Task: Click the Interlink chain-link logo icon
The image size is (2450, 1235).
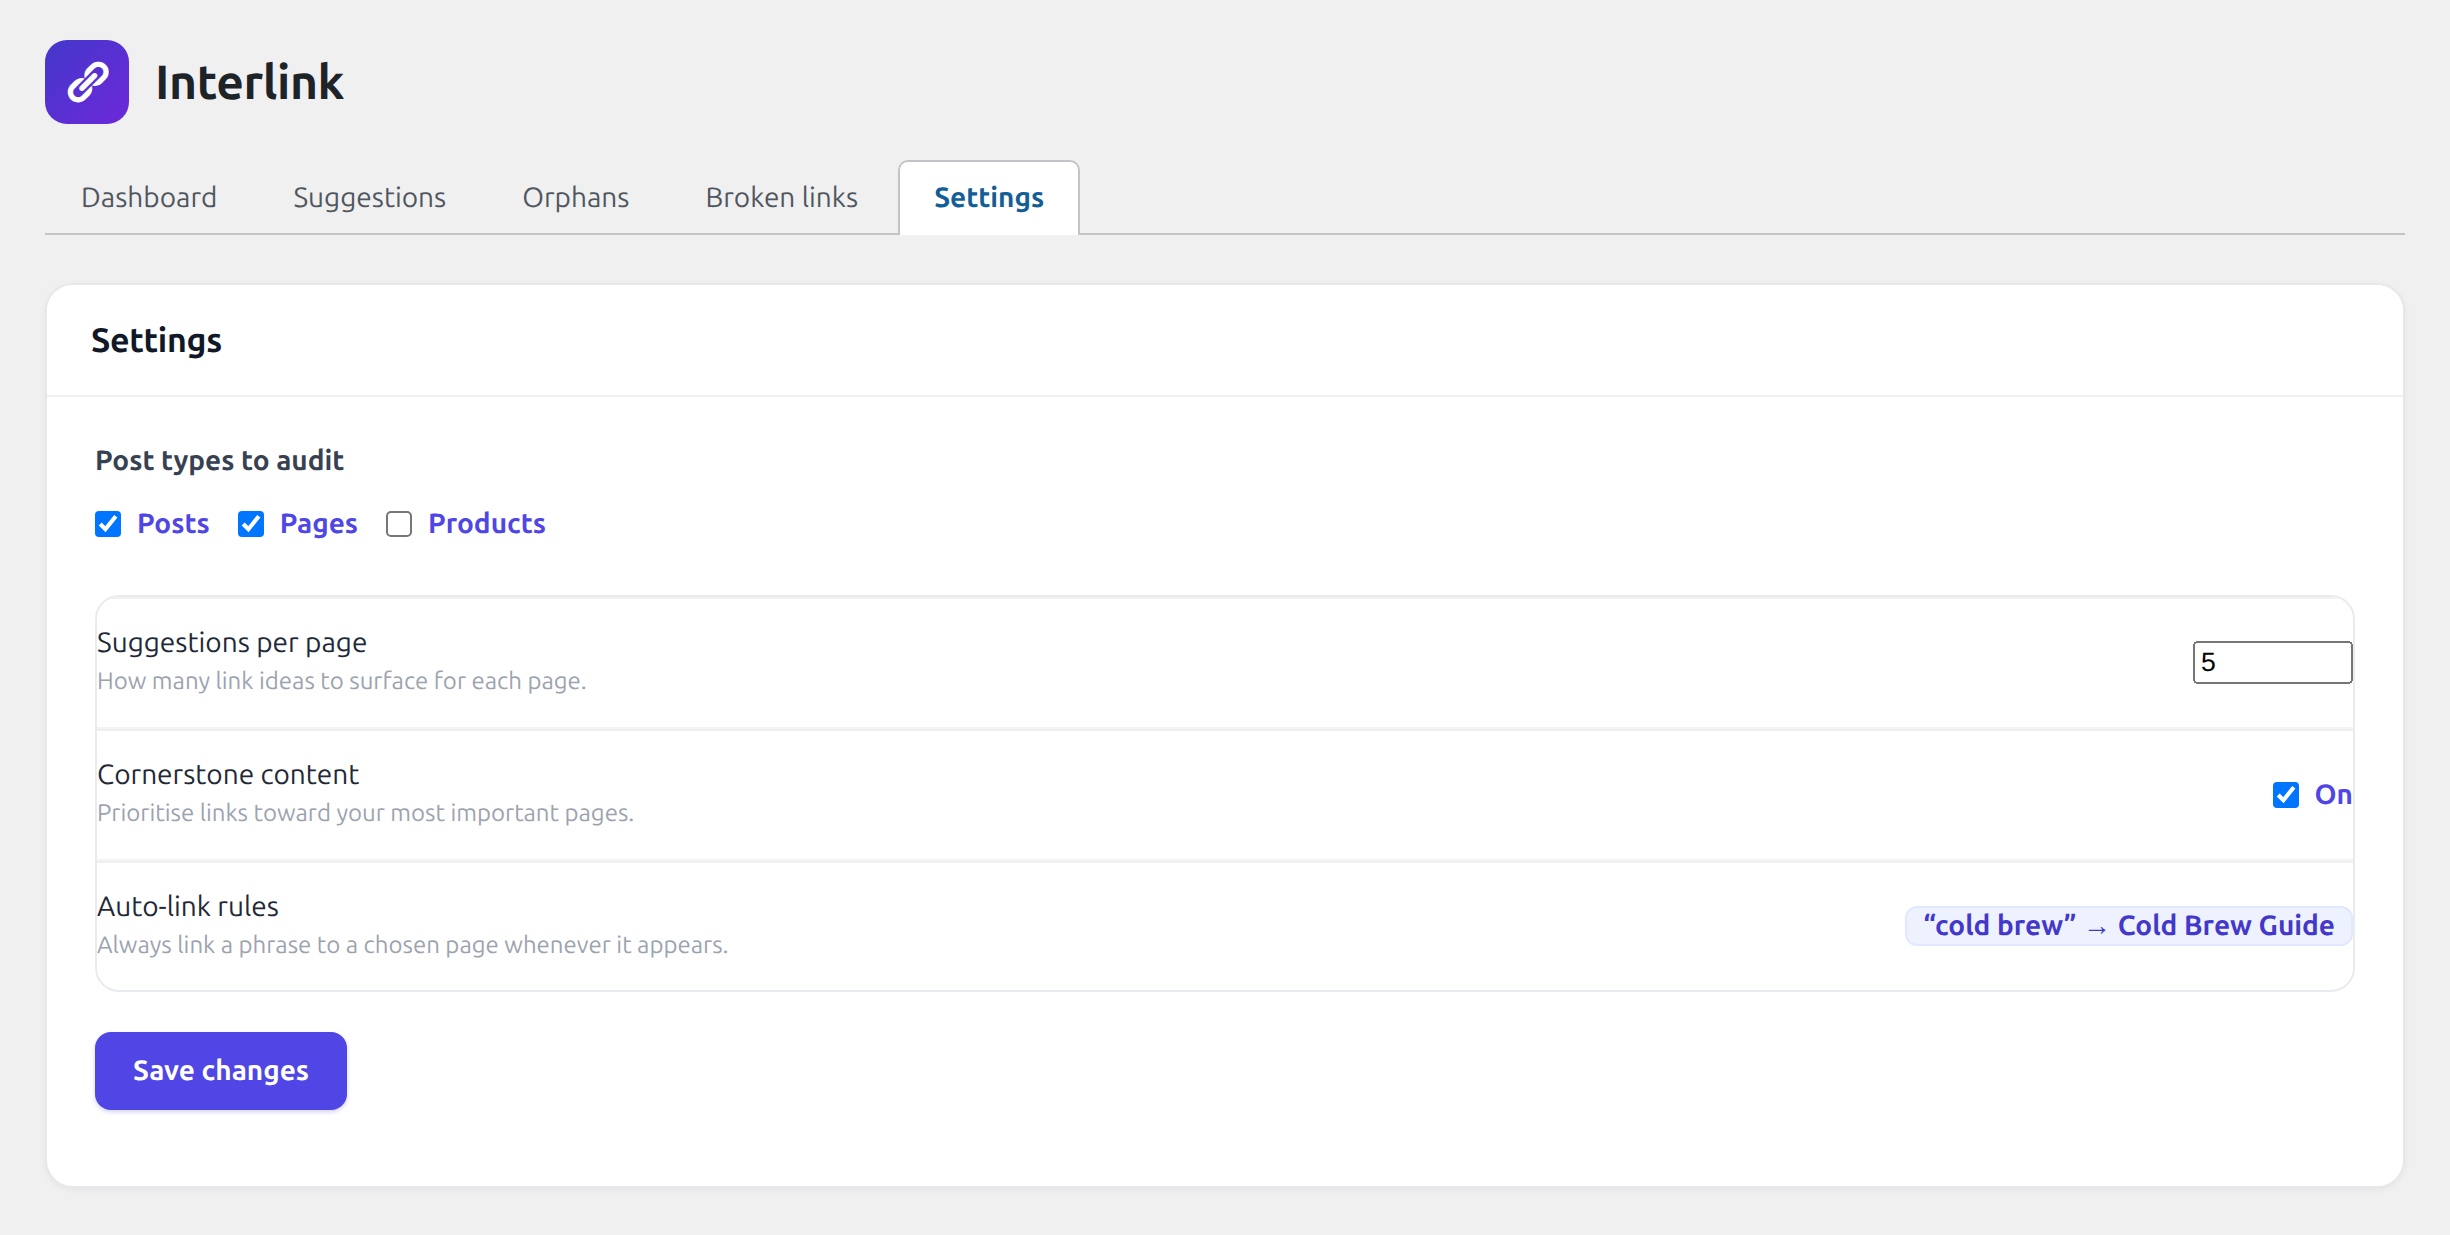Action: pos(87,82)
